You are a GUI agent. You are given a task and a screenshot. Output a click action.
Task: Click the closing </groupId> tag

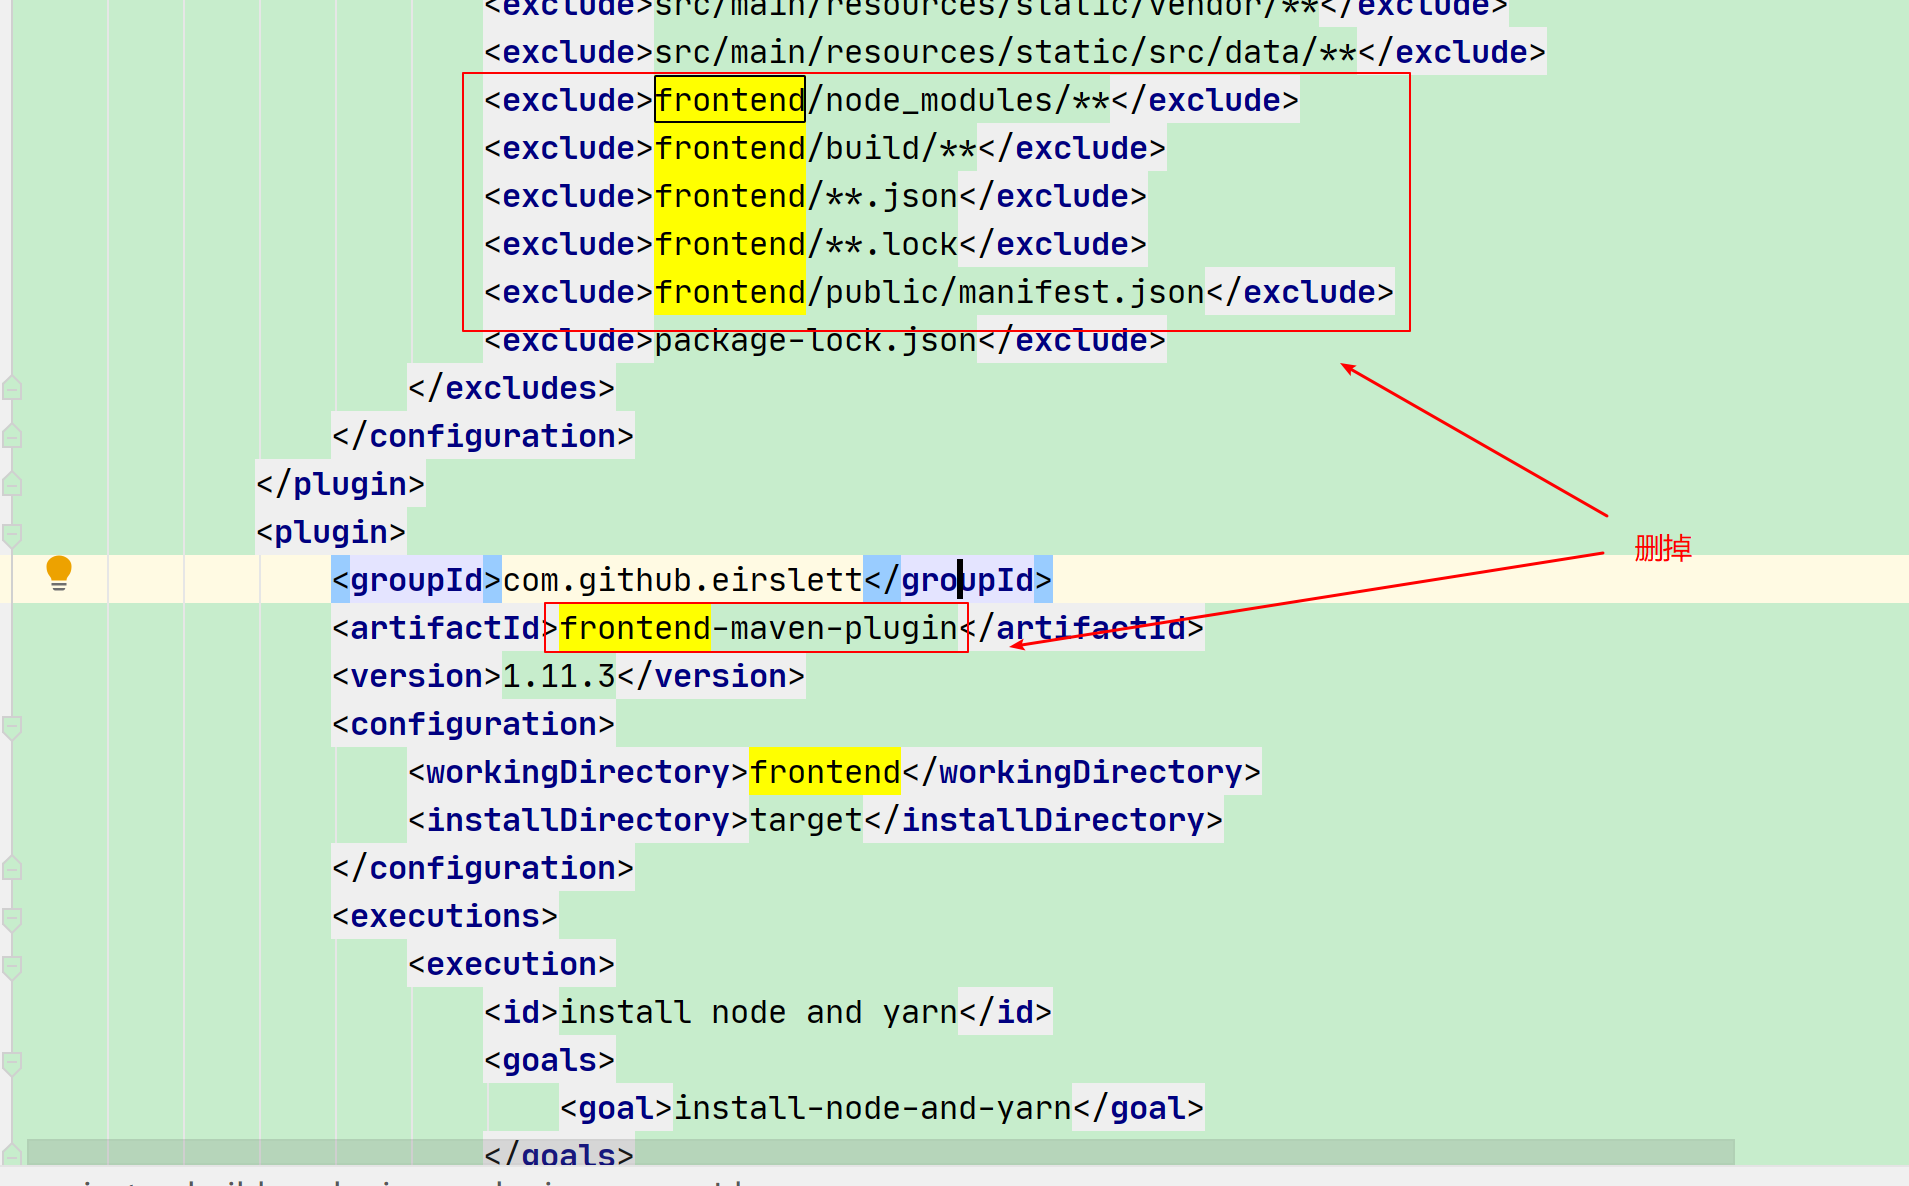click(x=958, y=580)
